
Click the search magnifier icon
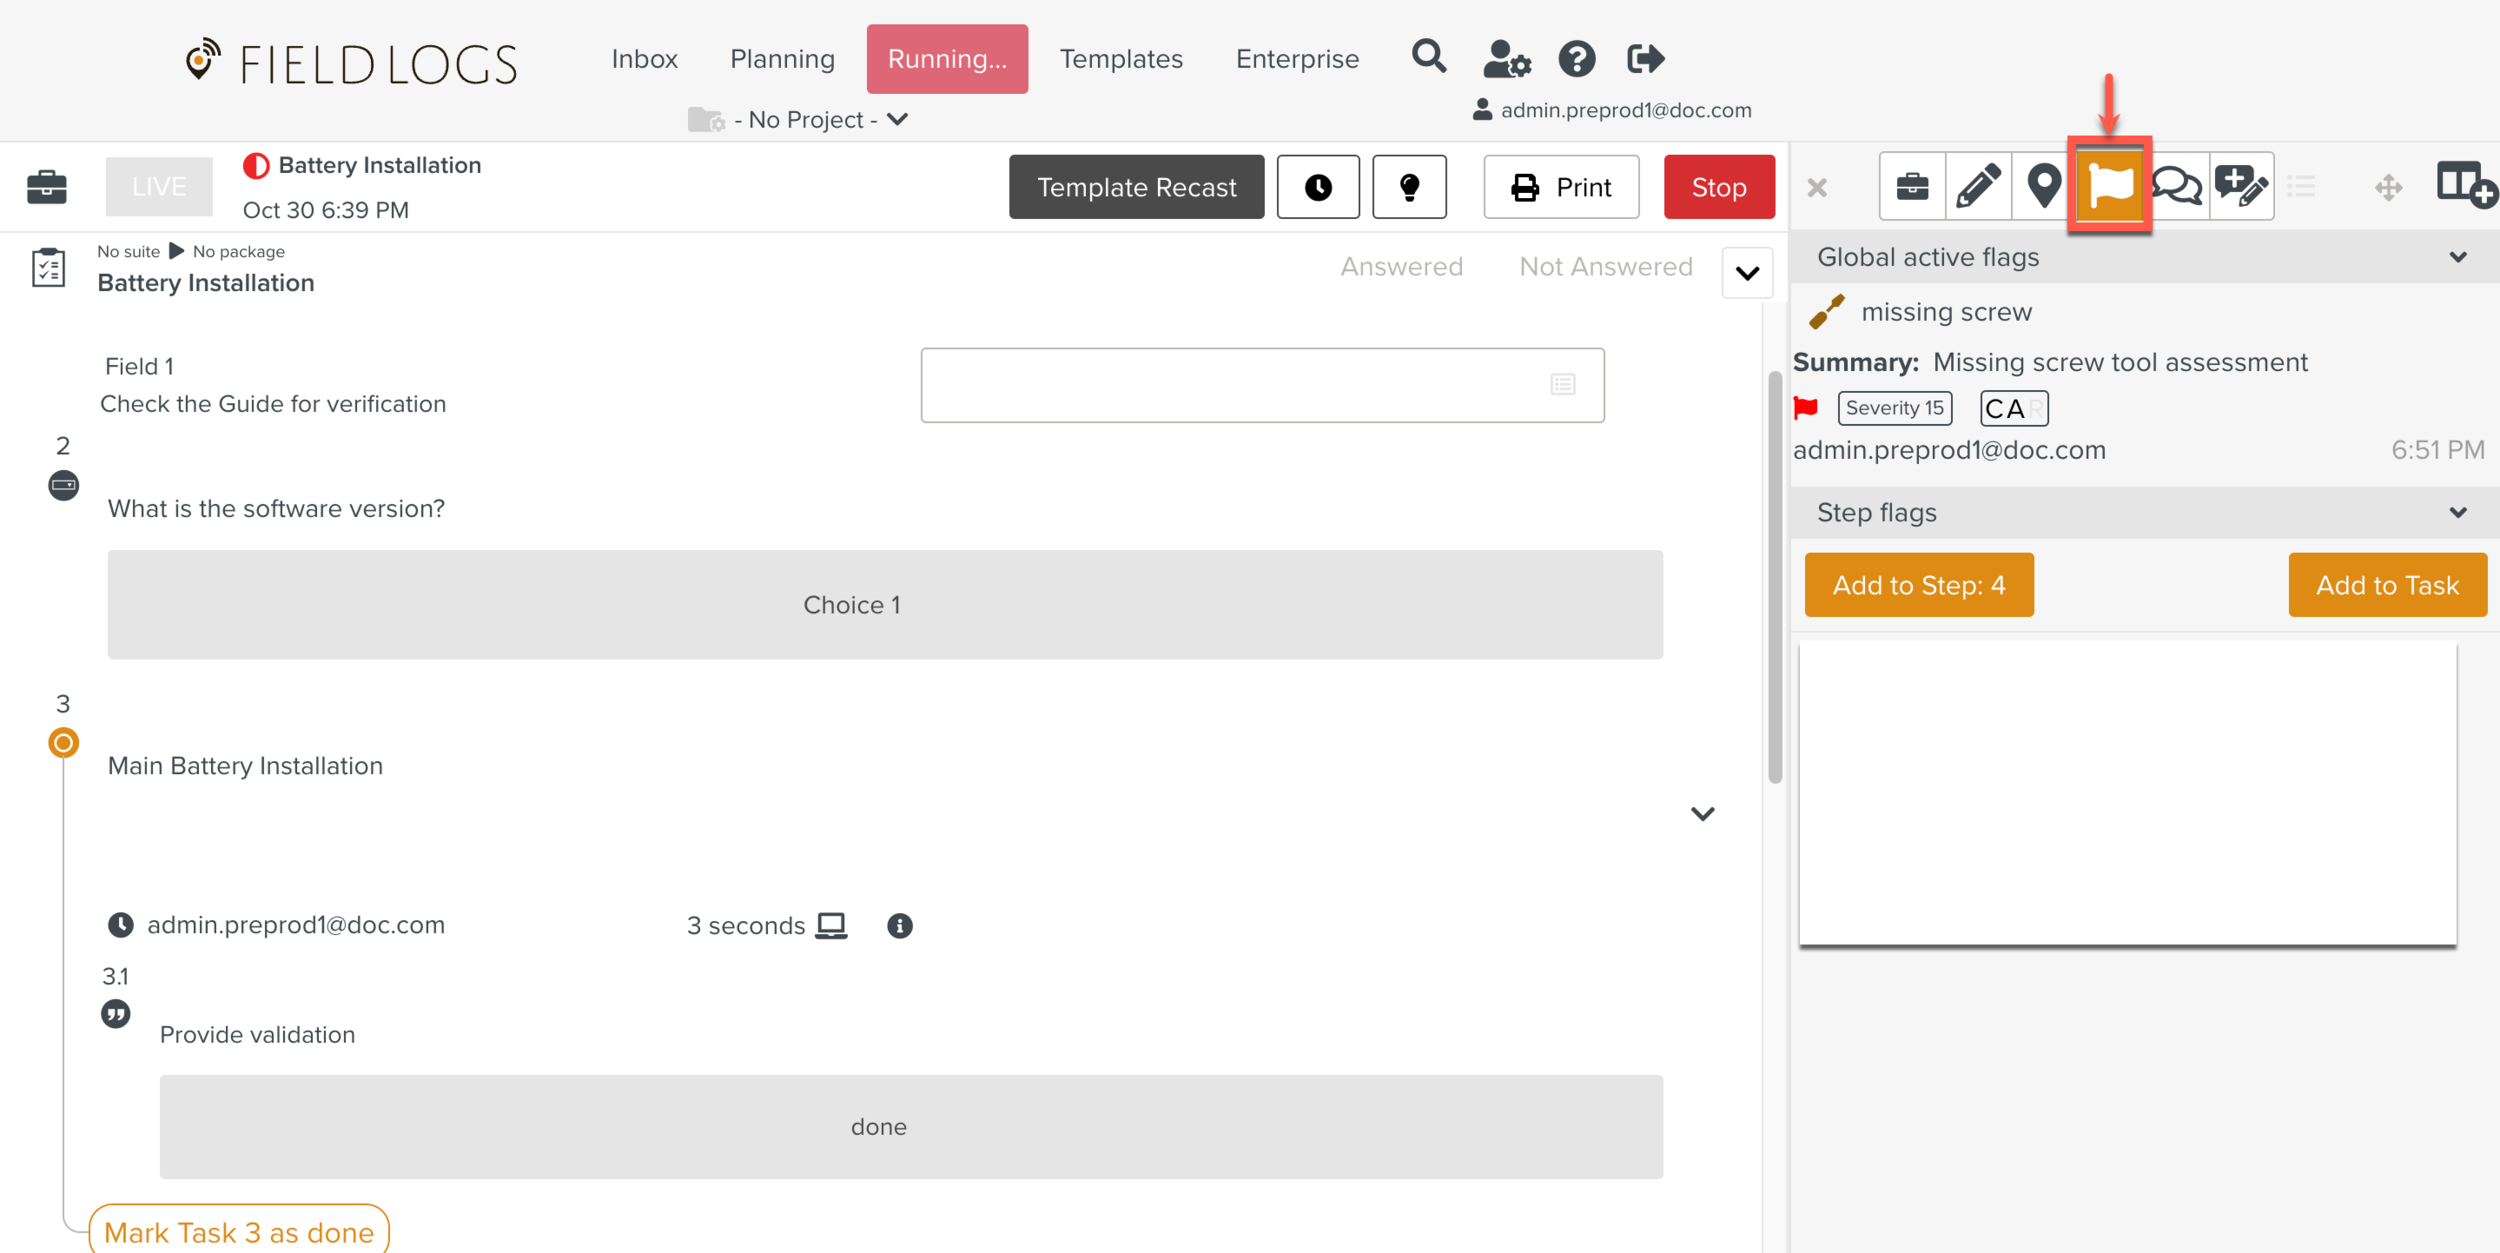[1428, 57]
